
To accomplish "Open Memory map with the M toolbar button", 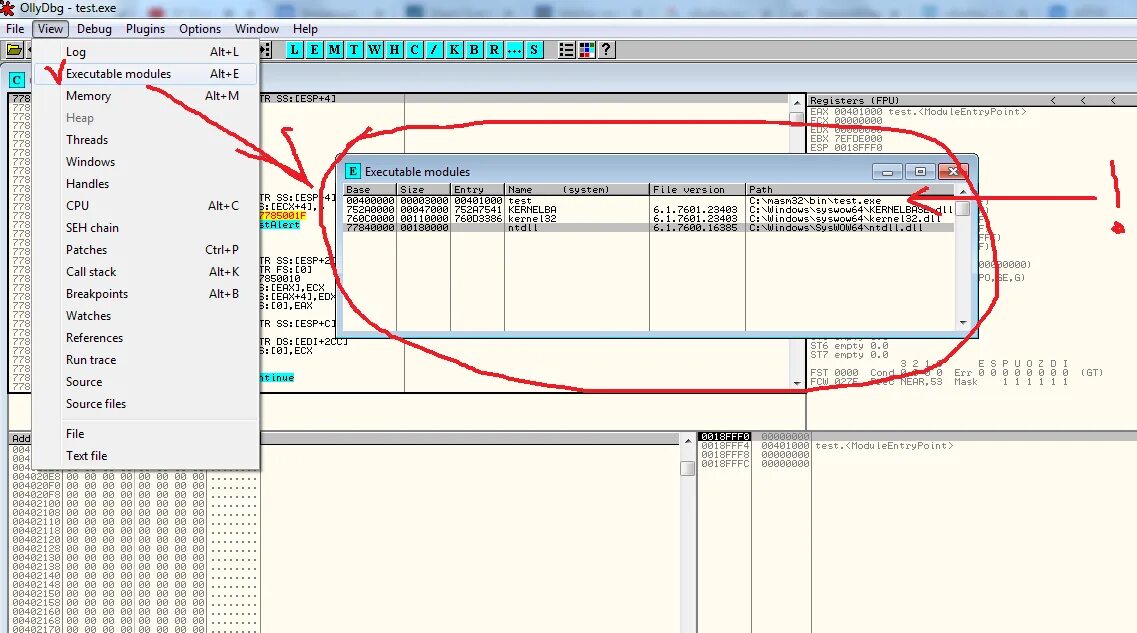I will click(334, 49).
